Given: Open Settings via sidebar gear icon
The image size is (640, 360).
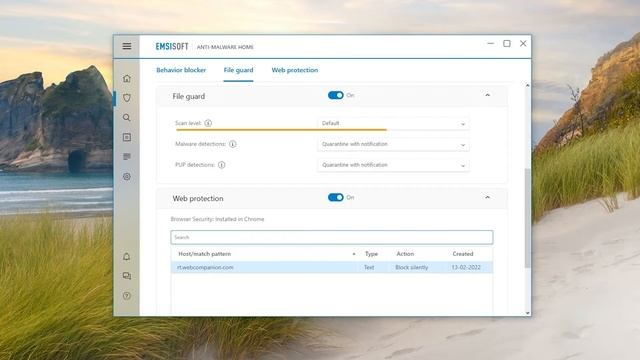Looking at the screenshot, I should pyautogui.click(x=127, y=177).
